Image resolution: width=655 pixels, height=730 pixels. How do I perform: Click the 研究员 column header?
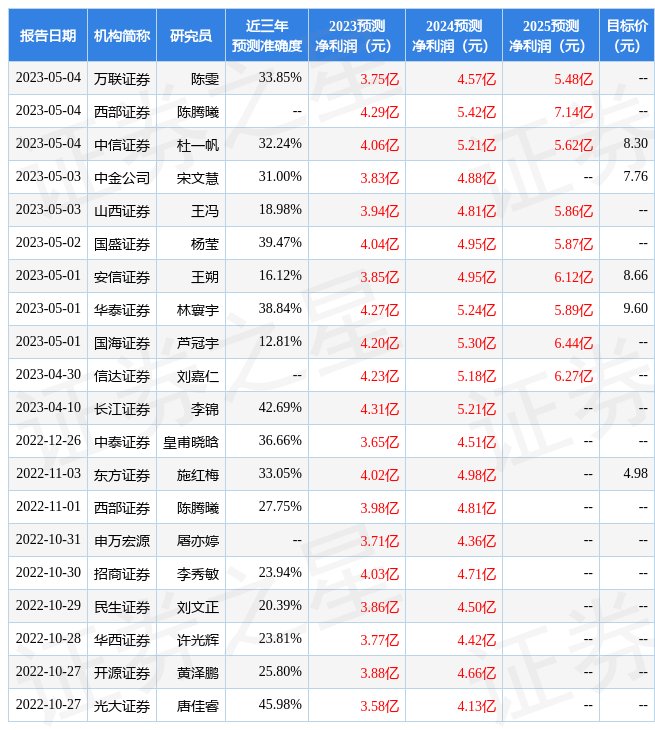tap(191, 35)
